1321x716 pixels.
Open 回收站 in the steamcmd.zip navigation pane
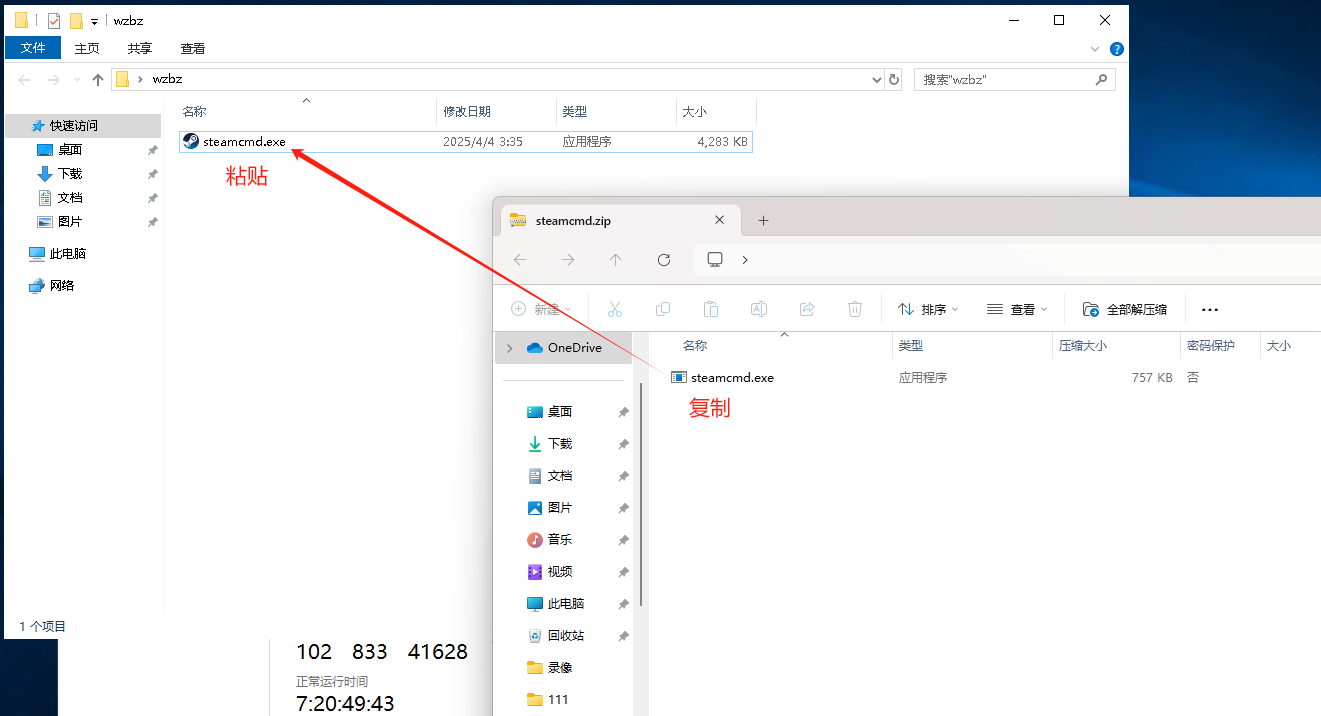tap(564, 635)
